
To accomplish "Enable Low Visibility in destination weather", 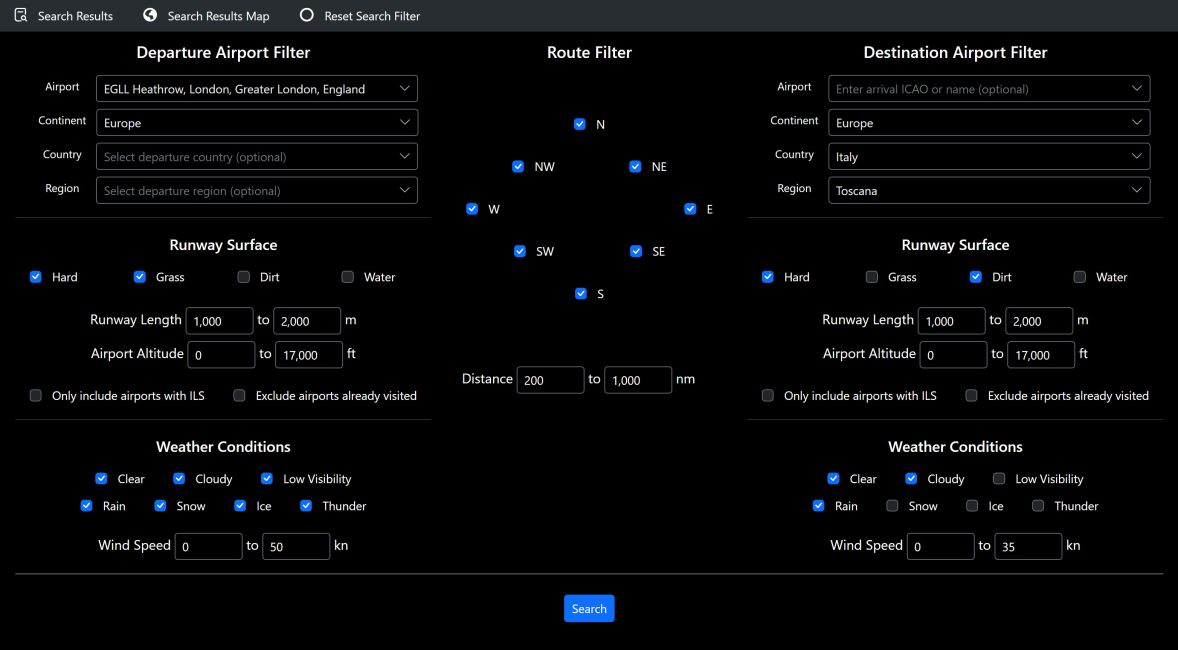I will [x=999, y=478].
